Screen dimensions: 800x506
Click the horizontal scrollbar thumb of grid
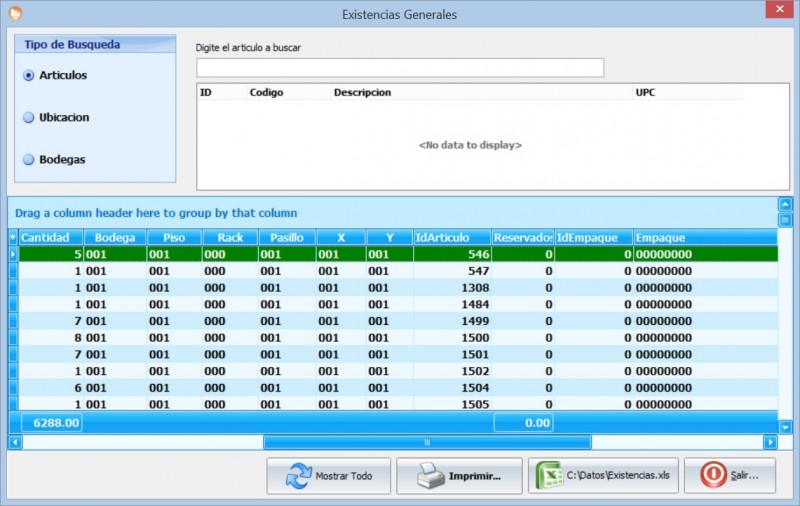tap(427, 442)
